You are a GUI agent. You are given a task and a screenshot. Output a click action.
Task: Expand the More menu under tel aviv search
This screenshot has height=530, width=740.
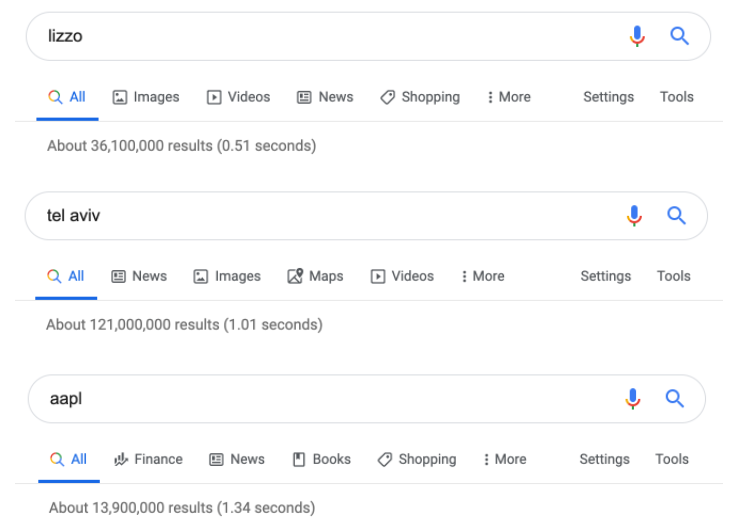click(x=482, y=276)
